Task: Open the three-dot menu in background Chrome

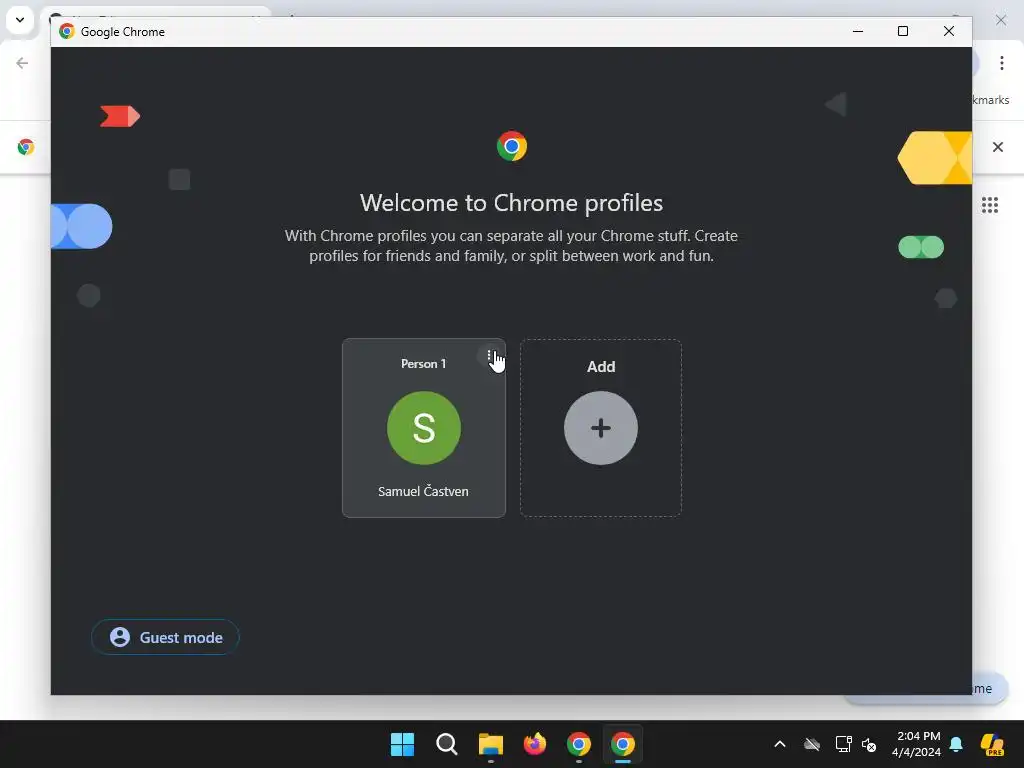Action: click(x=1001, y=63)
